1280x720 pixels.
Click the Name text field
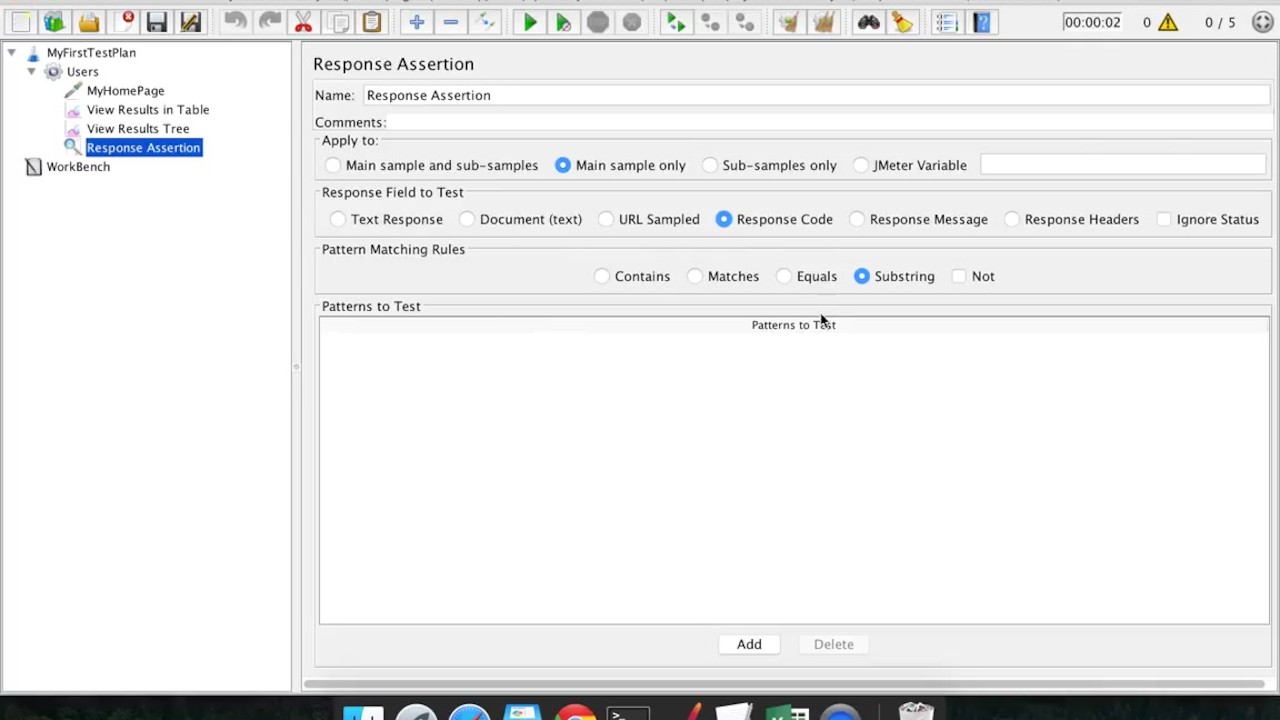pyautogui.click(x=815, y=95)
